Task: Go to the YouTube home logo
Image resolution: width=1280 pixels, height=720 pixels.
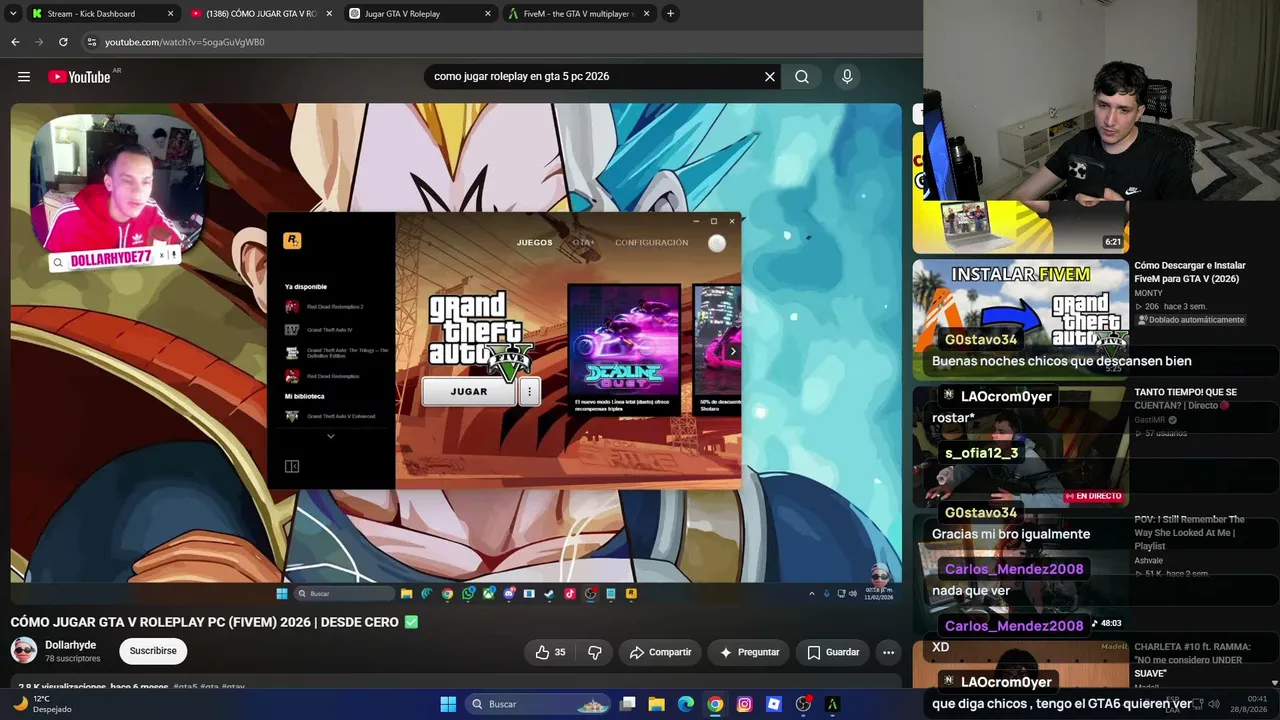Action: tap(79, 77)
